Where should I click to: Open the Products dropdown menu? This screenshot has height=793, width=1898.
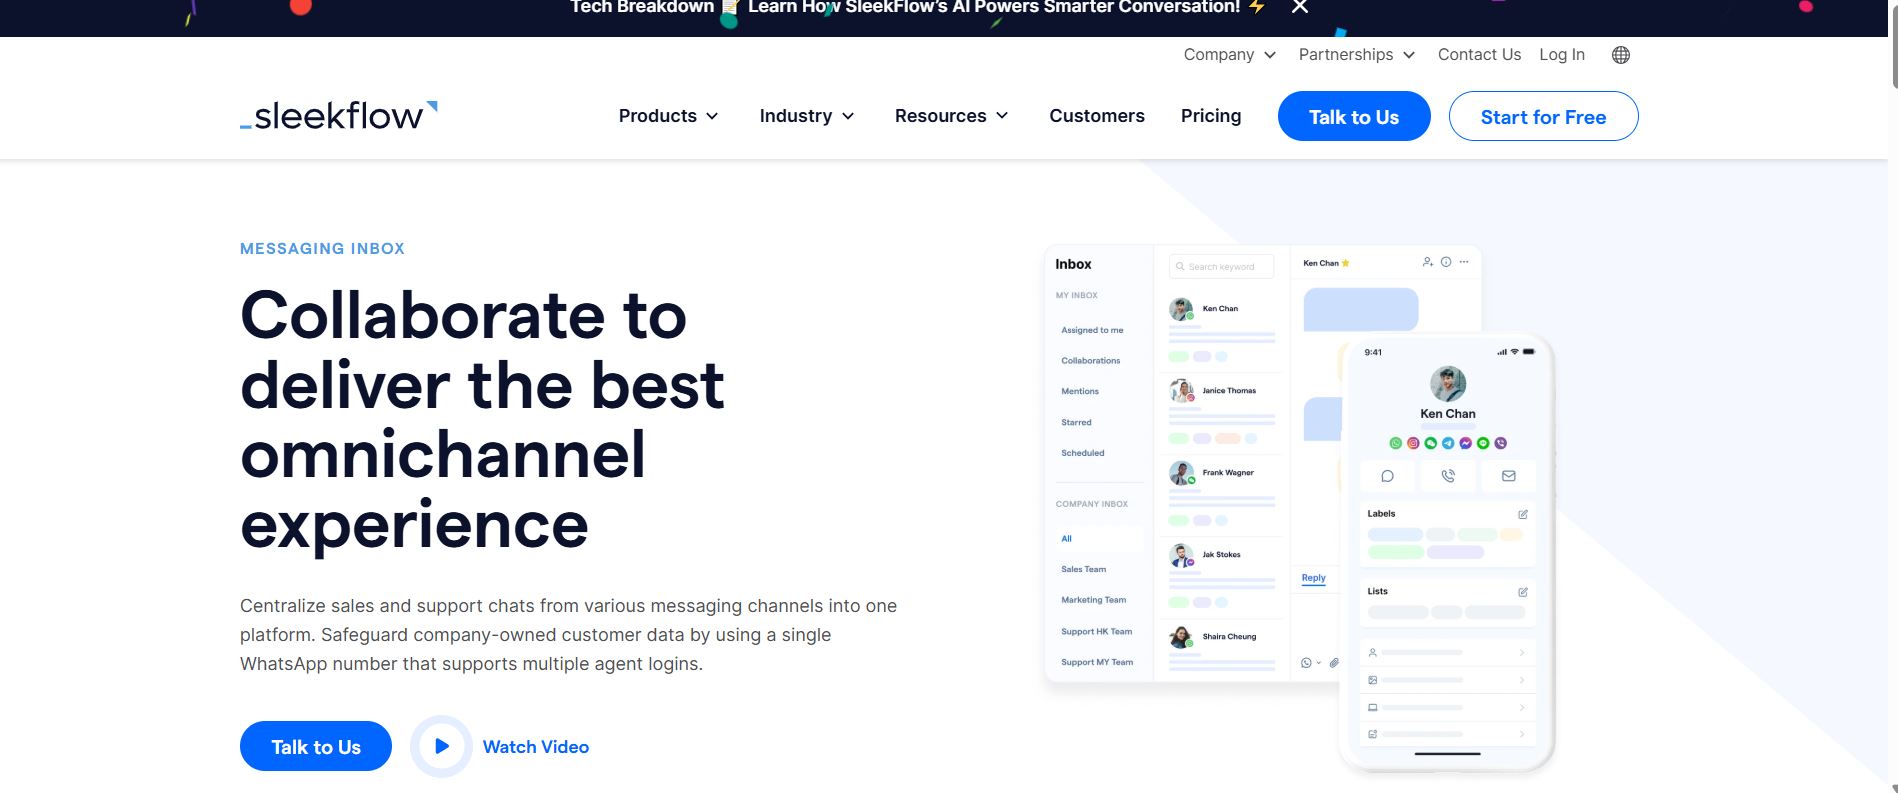click(x=669, y=116)
